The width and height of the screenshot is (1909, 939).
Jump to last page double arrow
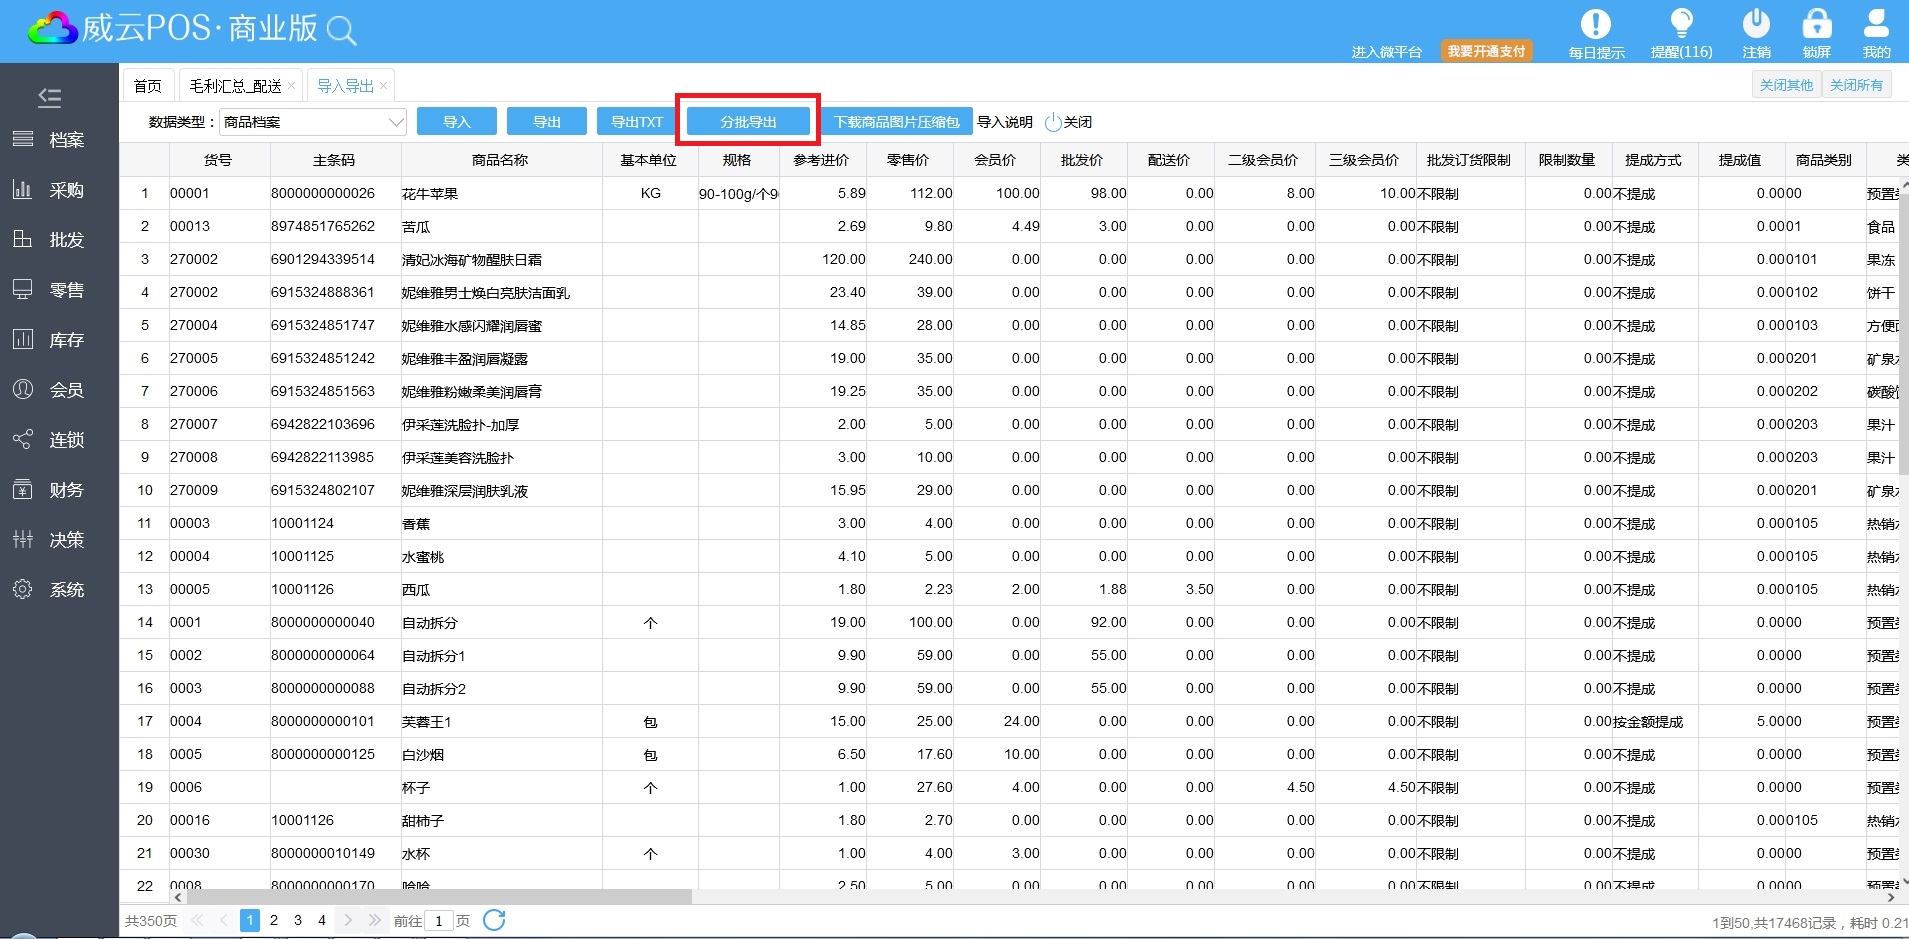374,920
